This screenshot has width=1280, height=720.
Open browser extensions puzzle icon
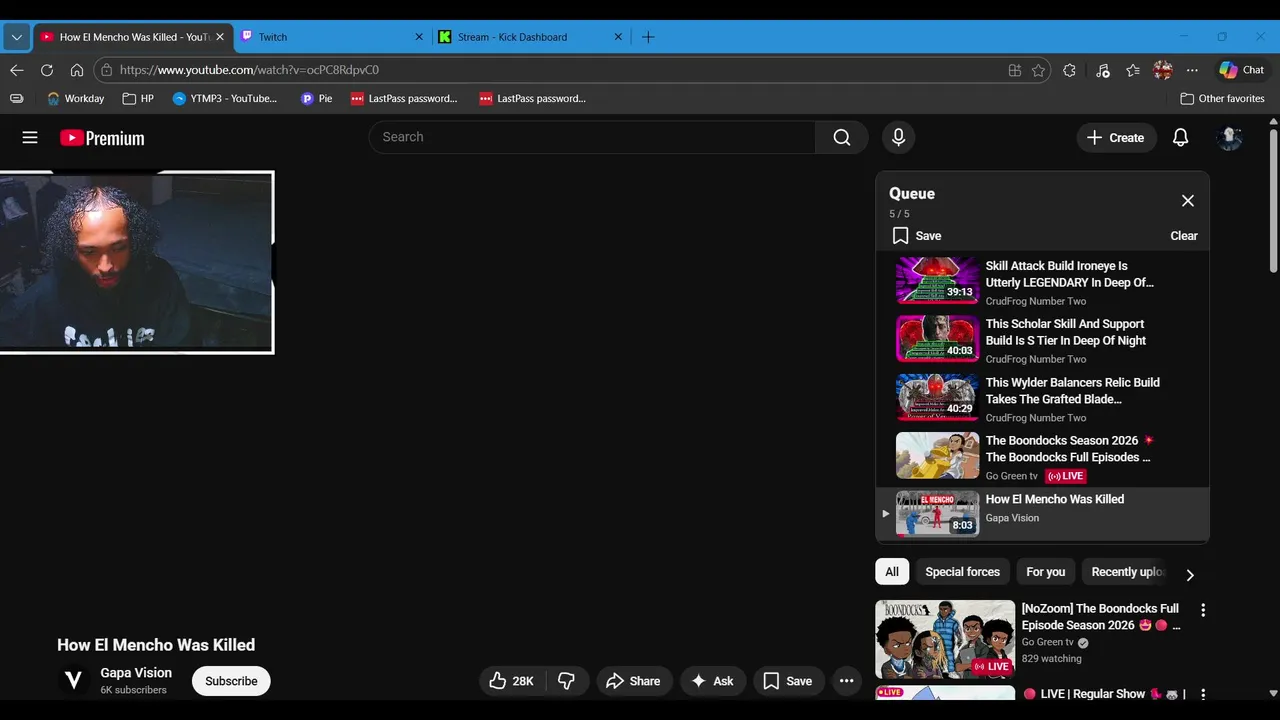1069,70
